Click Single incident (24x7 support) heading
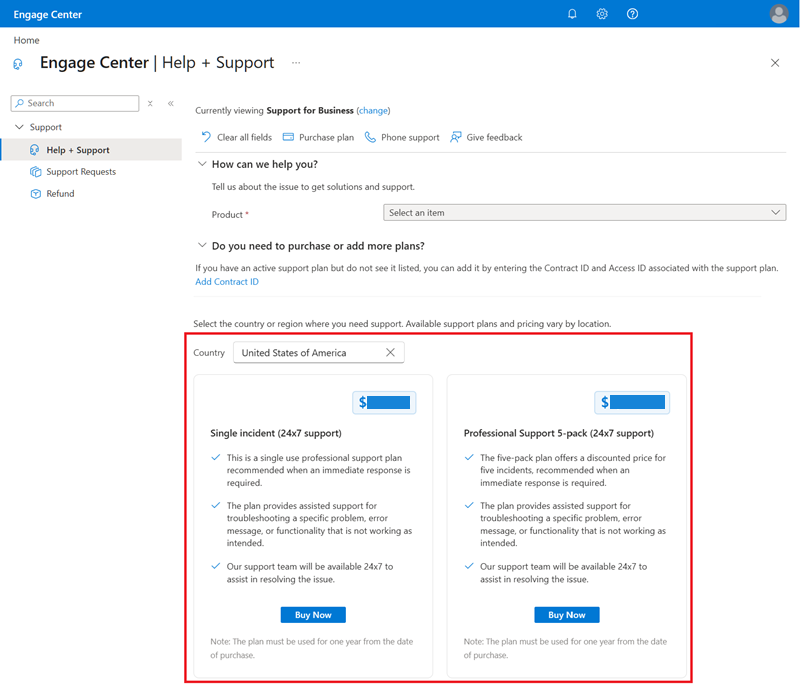The width and height of the screenshot is (800, 687). point(276,433)
